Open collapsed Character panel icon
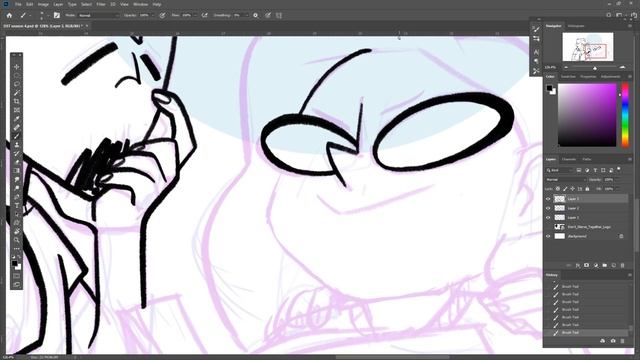Image resolution: width=640 pixels, height=360 pixels. click(x=536, y=52)
